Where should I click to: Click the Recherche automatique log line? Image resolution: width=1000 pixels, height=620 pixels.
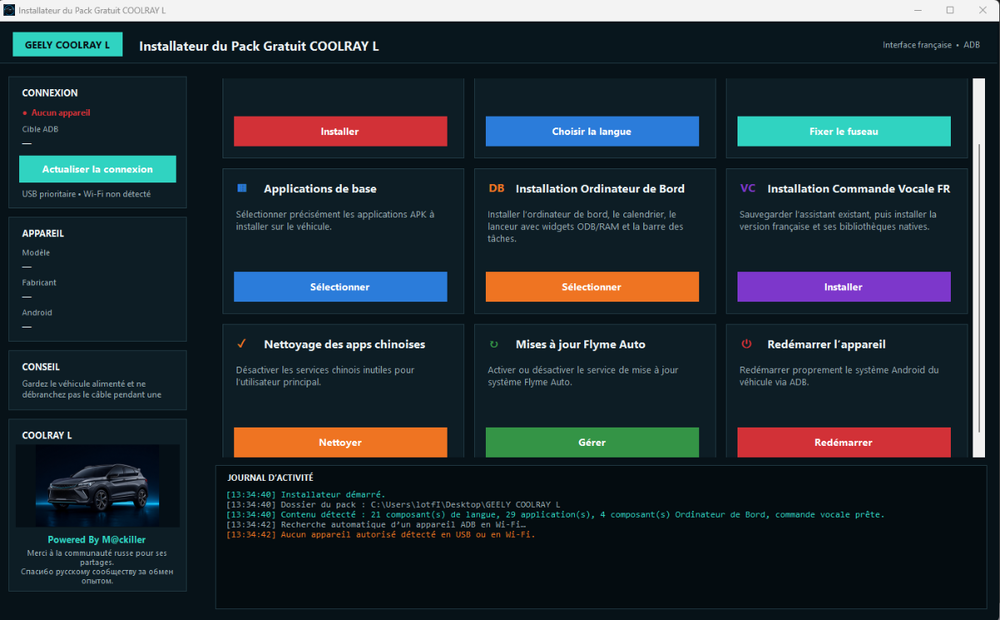[376, 525]
